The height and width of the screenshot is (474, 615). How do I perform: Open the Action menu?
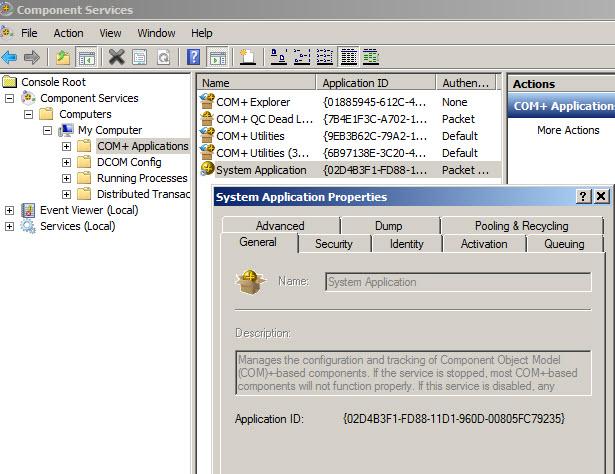[69, 33]
